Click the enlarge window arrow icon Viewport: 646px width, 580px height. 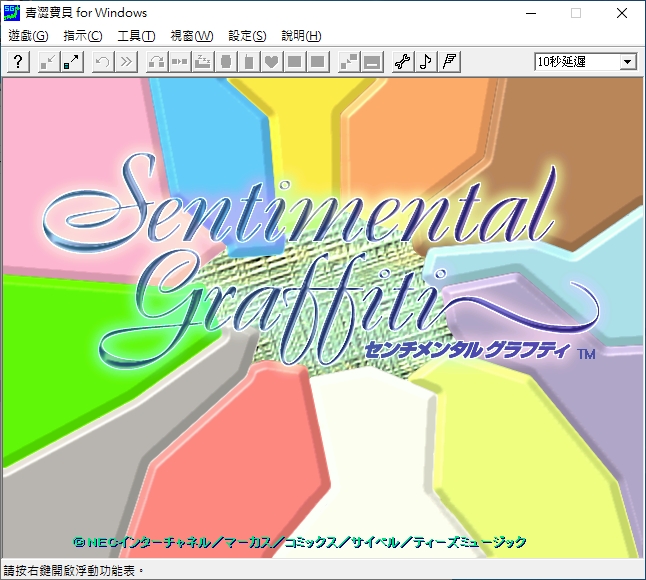click(x=72, y=62)
